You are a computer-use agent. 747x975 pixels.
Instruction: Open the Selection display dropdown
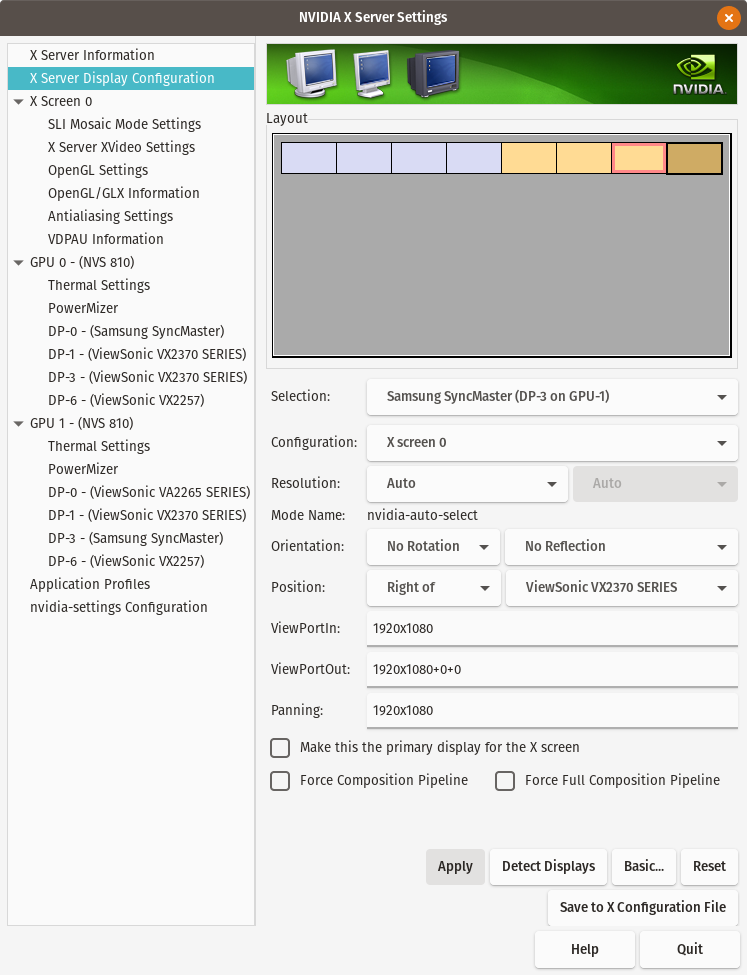pos(552,397)
